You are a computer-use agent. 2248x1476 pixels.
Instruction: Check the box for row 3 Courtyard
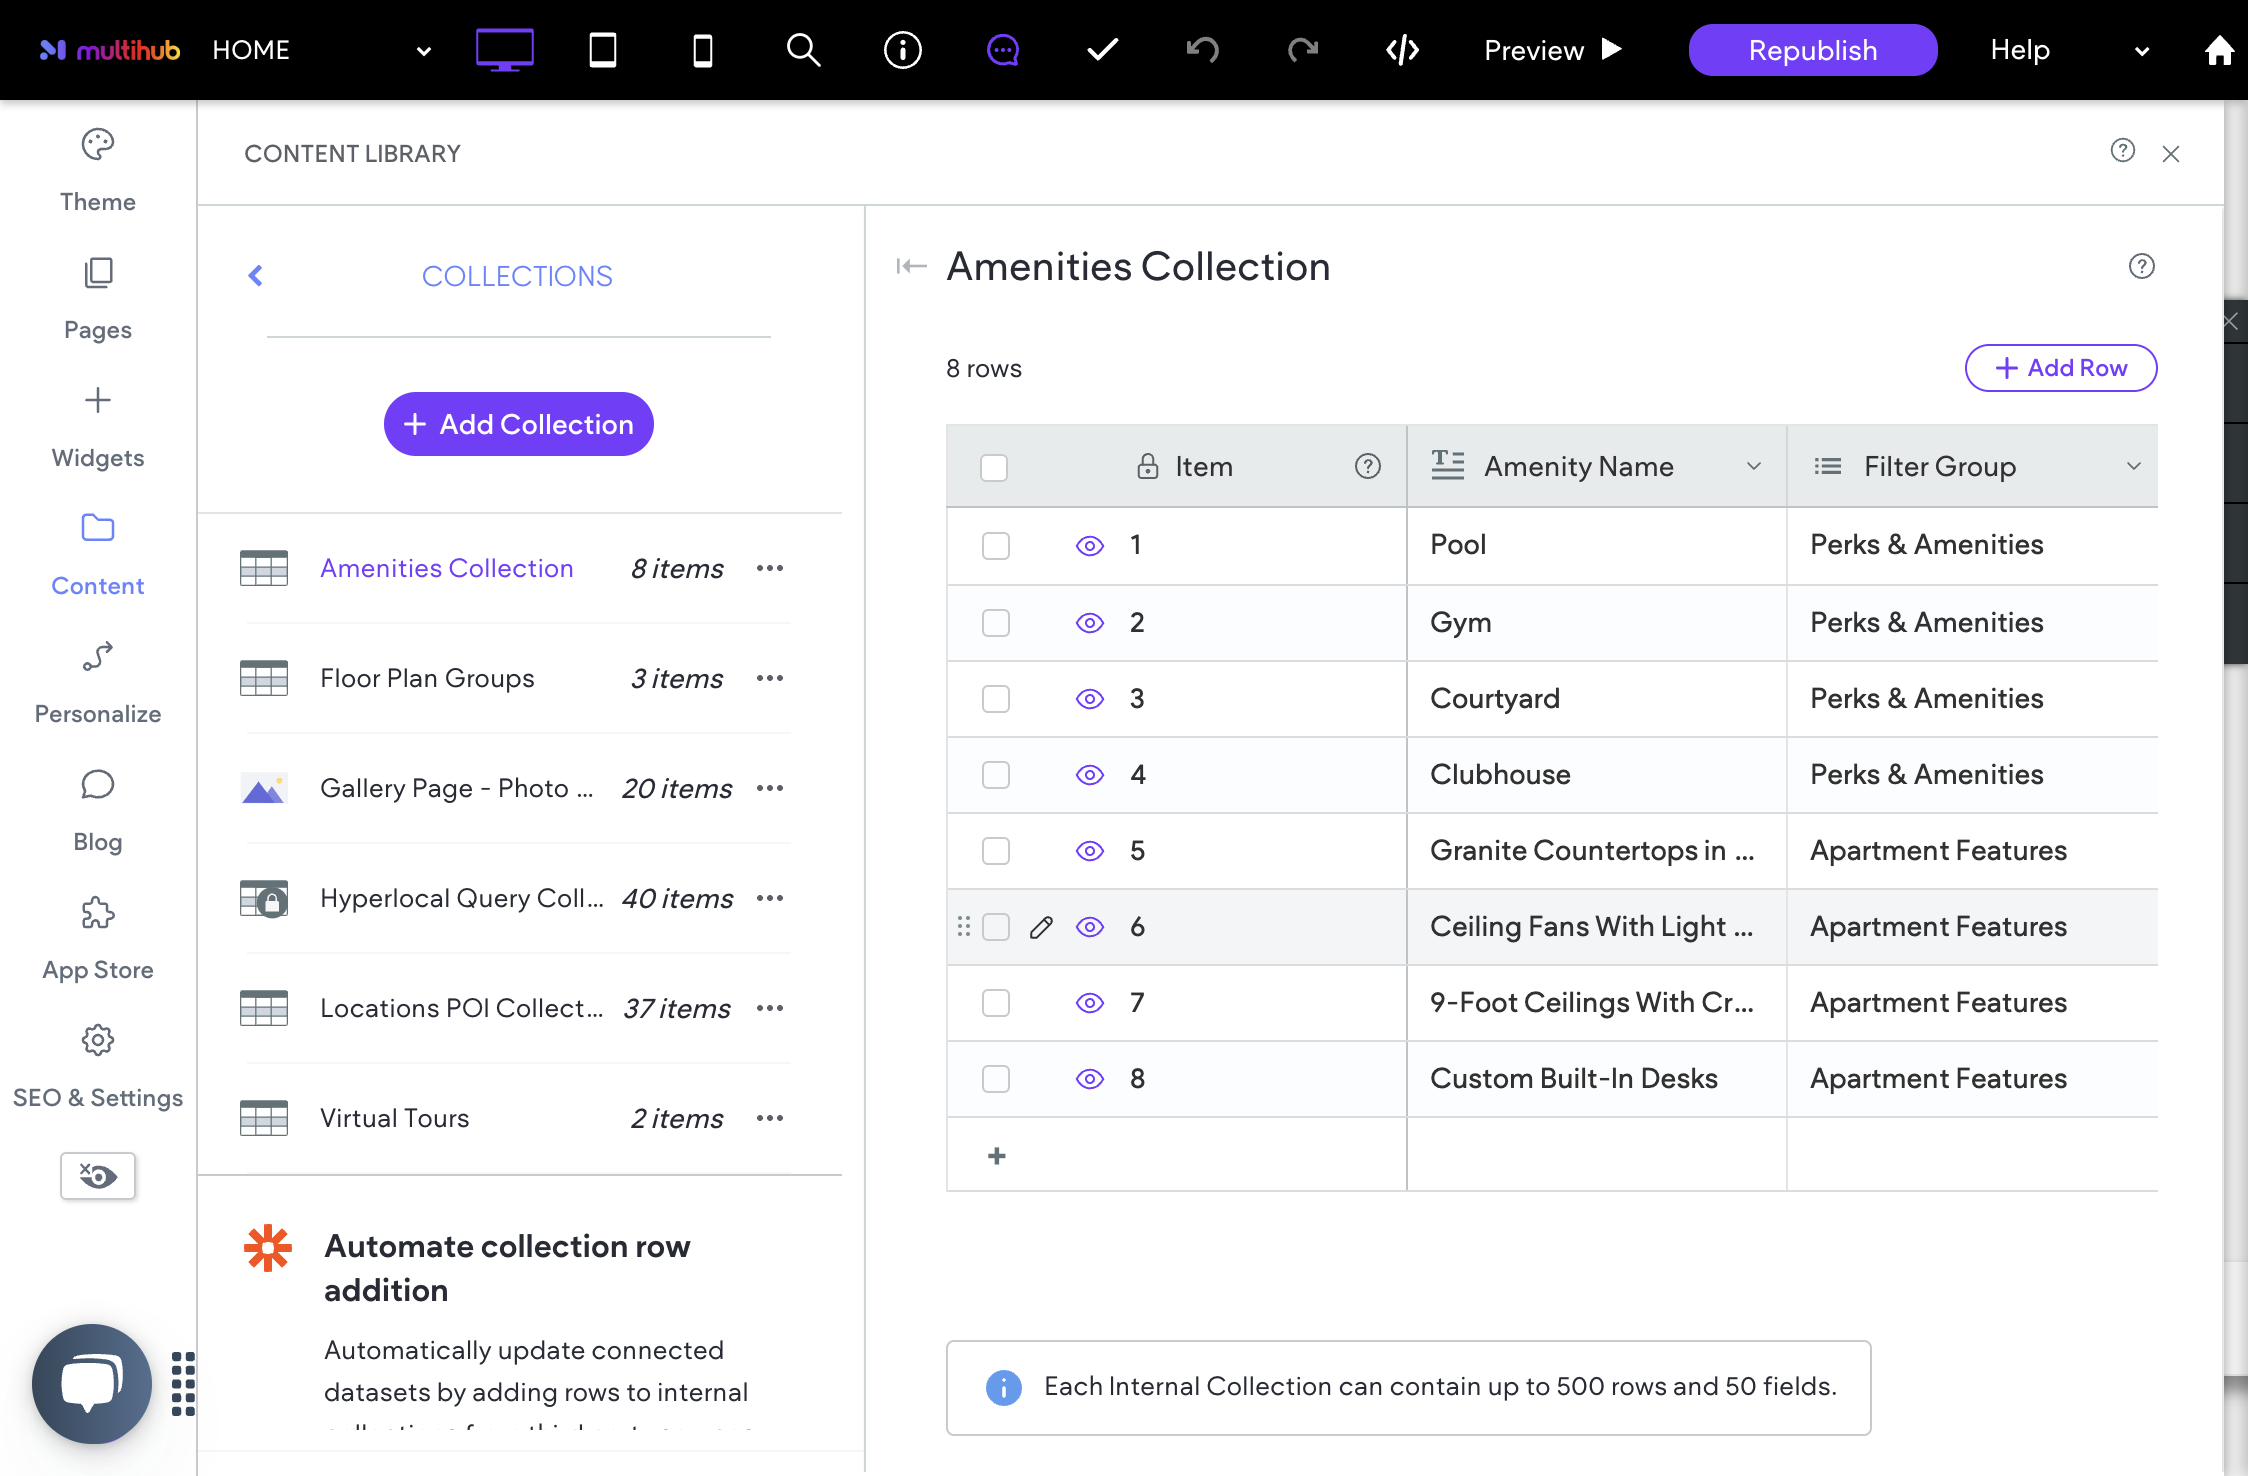[996, 698]
